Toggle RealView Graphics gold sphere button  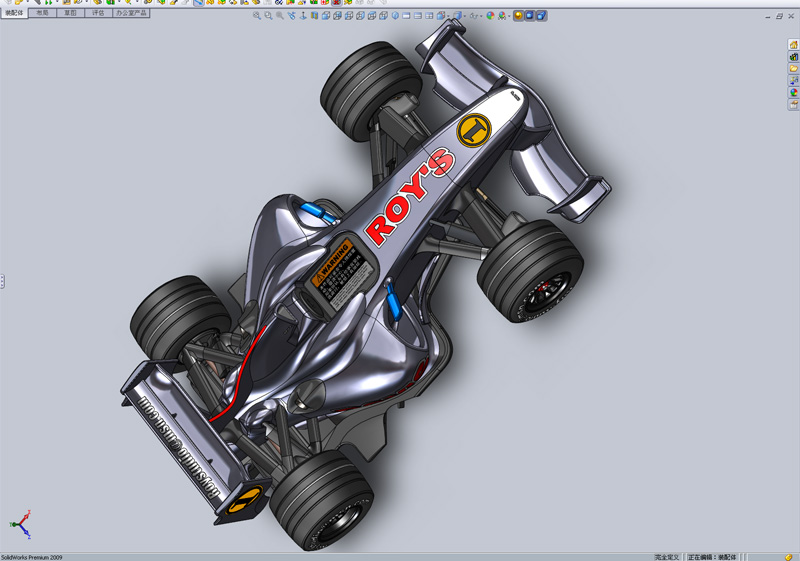click(x=518, y=16)
